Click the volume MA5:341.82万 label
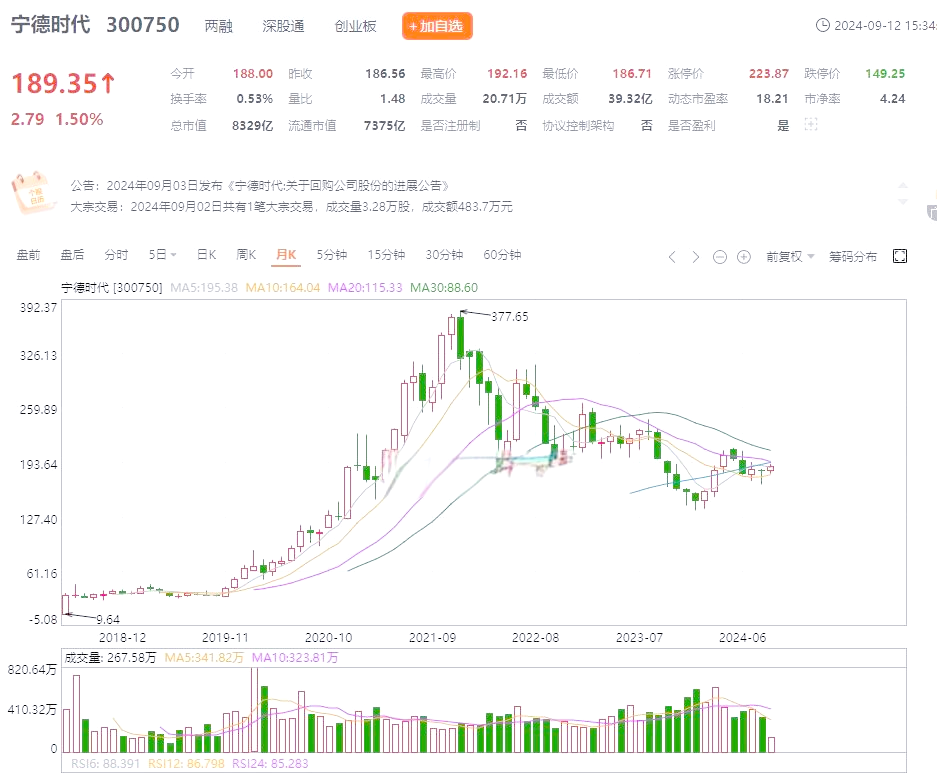 pos(204,658)
